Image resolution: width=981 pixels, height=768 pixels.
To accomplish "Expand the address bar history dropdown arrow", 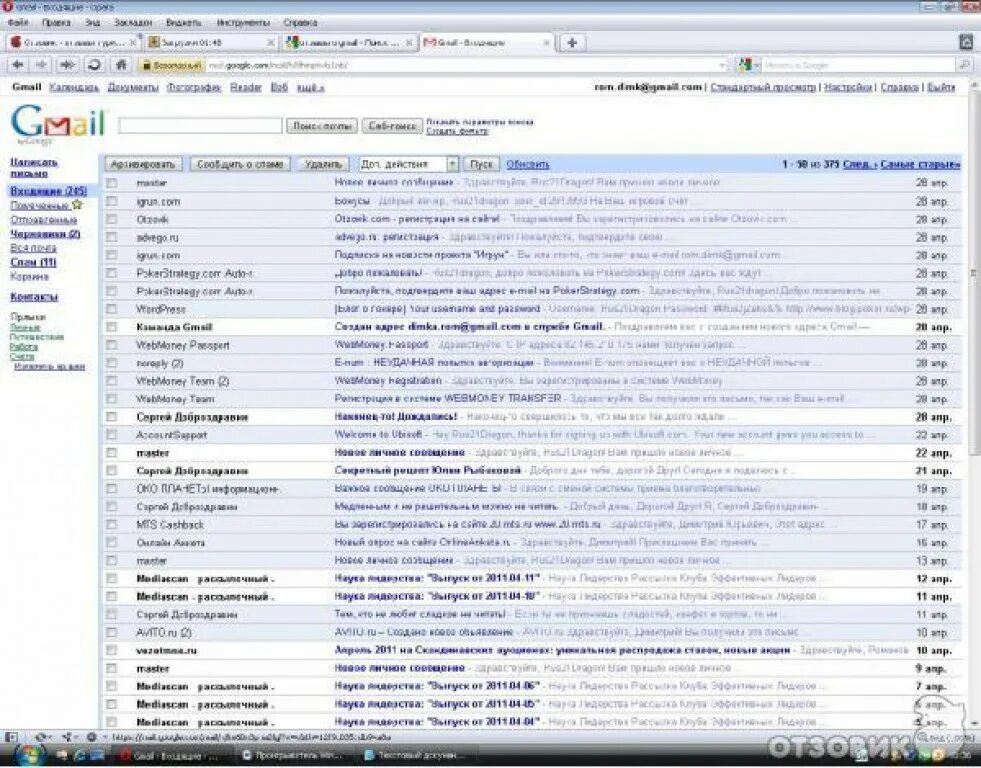I will point(723,65).
